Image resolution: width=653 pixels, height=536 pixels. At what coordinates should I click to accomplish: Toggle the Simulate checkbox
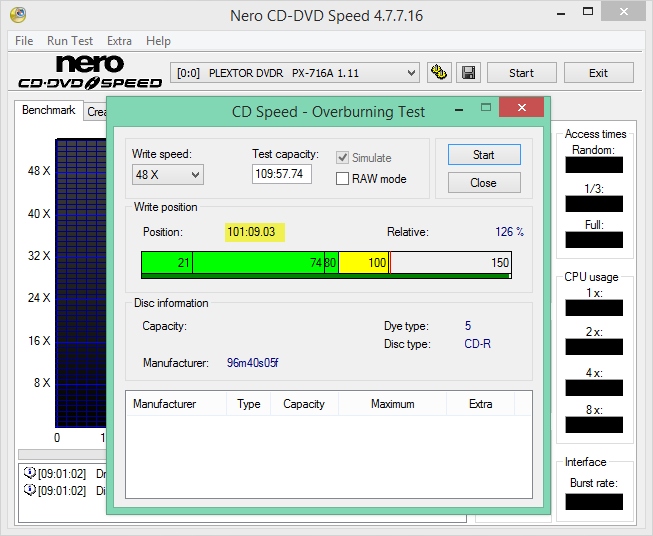pyautogui.click(x=343, y=158)
